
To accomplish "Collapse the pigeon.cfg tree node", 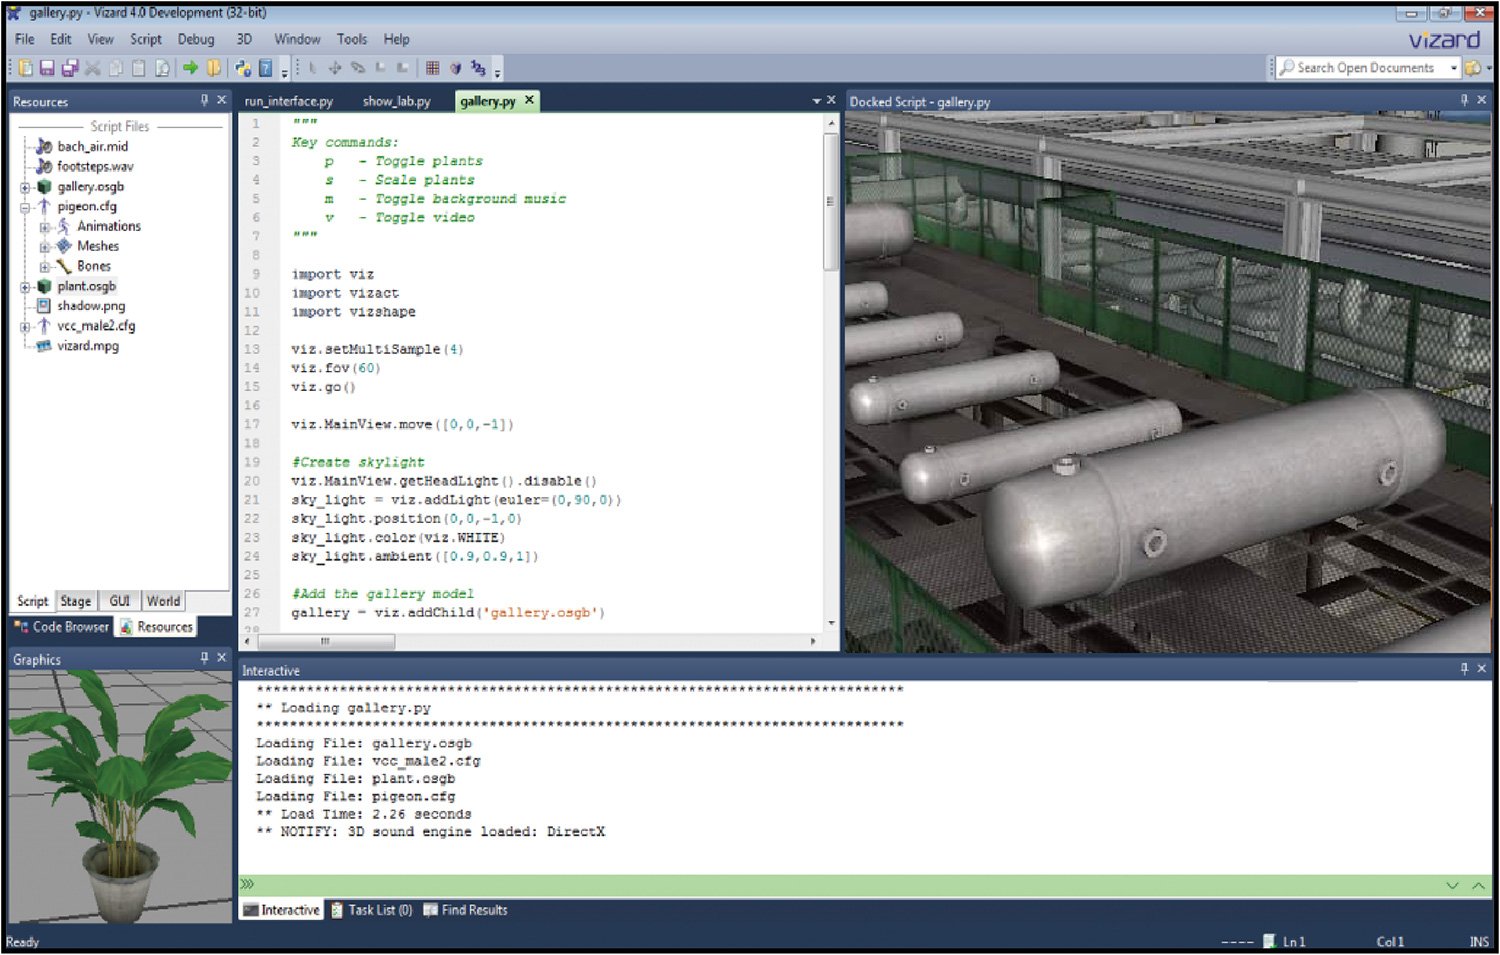I will click(25, 207).
